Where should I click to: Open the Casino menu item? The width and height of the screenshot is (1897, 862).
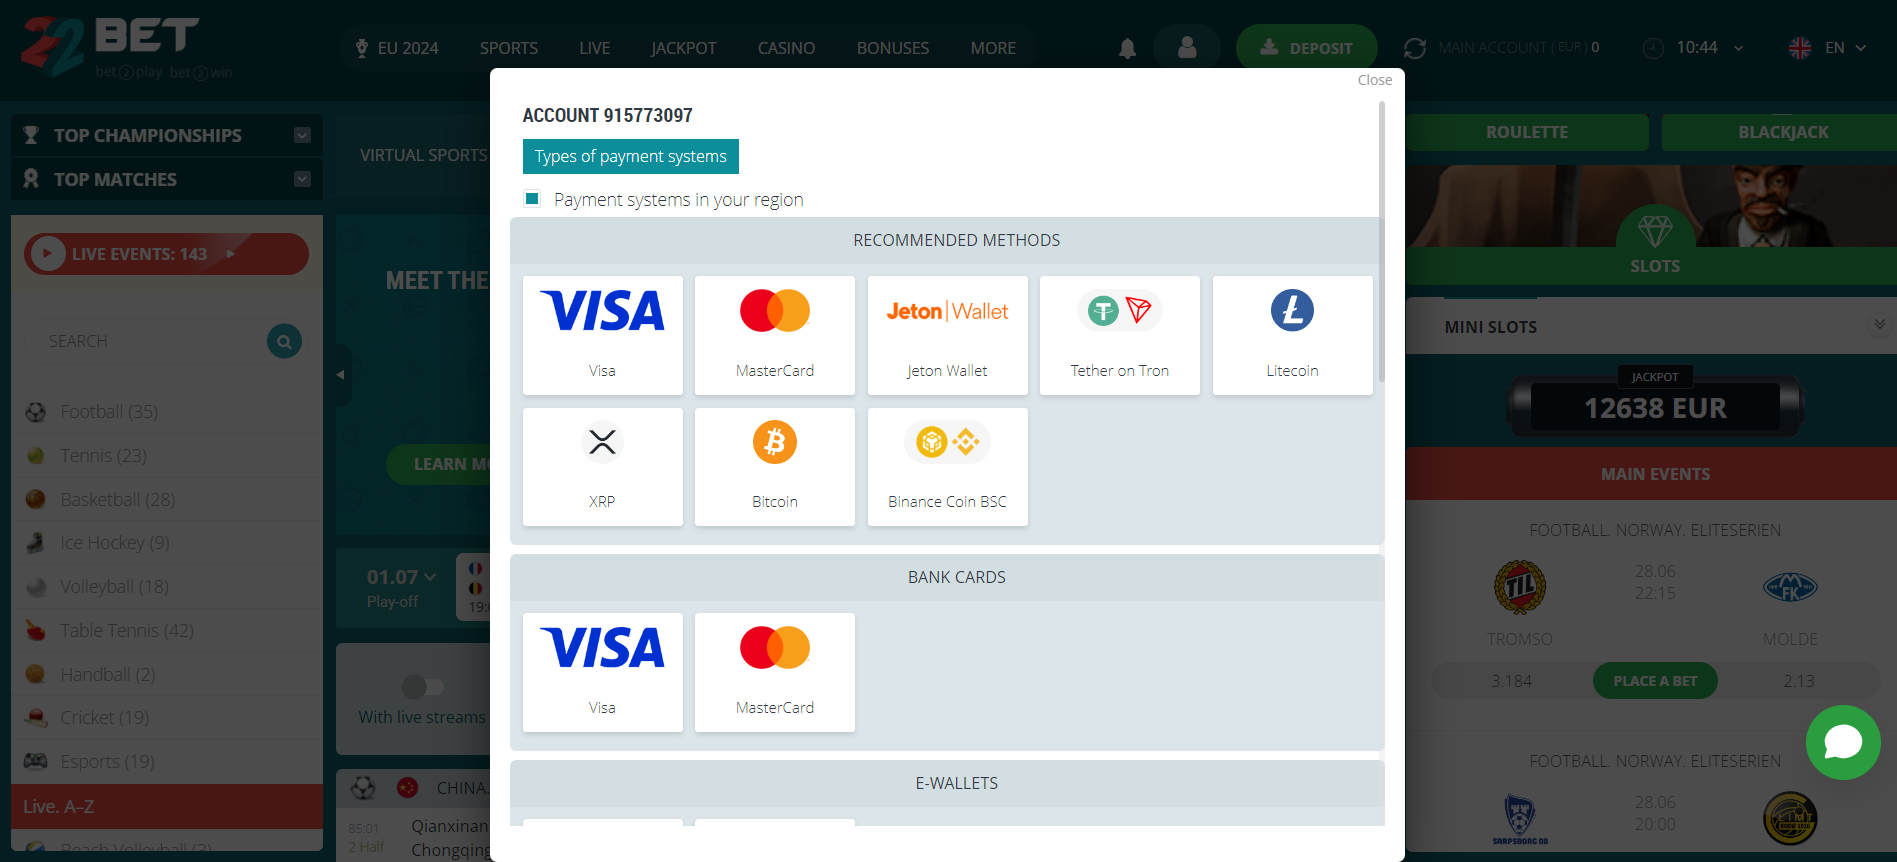pos(786,48)
